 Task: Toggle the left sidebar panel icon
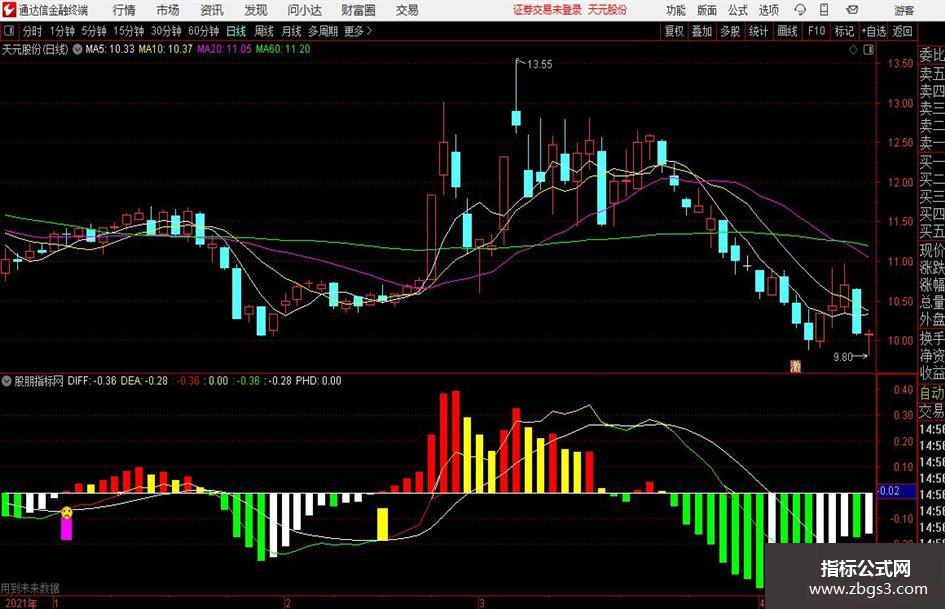point(9,31)
